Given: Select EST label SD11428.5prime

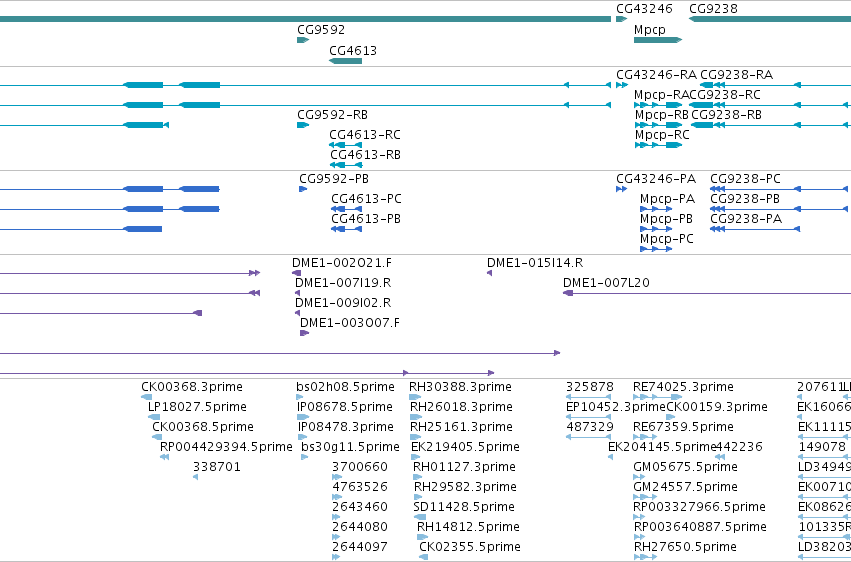Looking at the screenshot, I should pos(463,508).
